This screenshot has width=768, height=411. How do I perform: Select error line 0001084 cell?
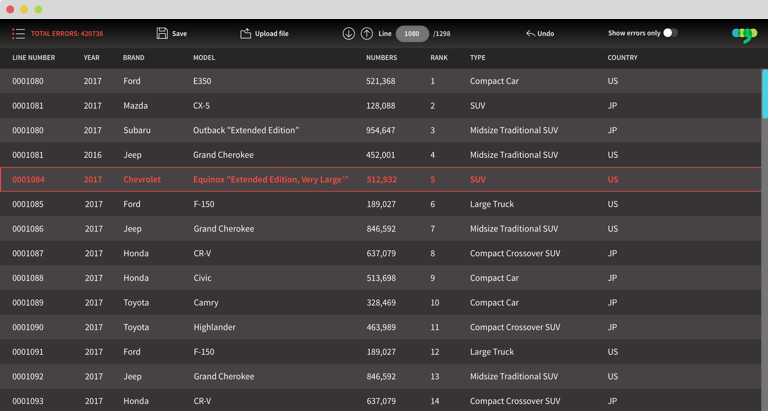28,179
